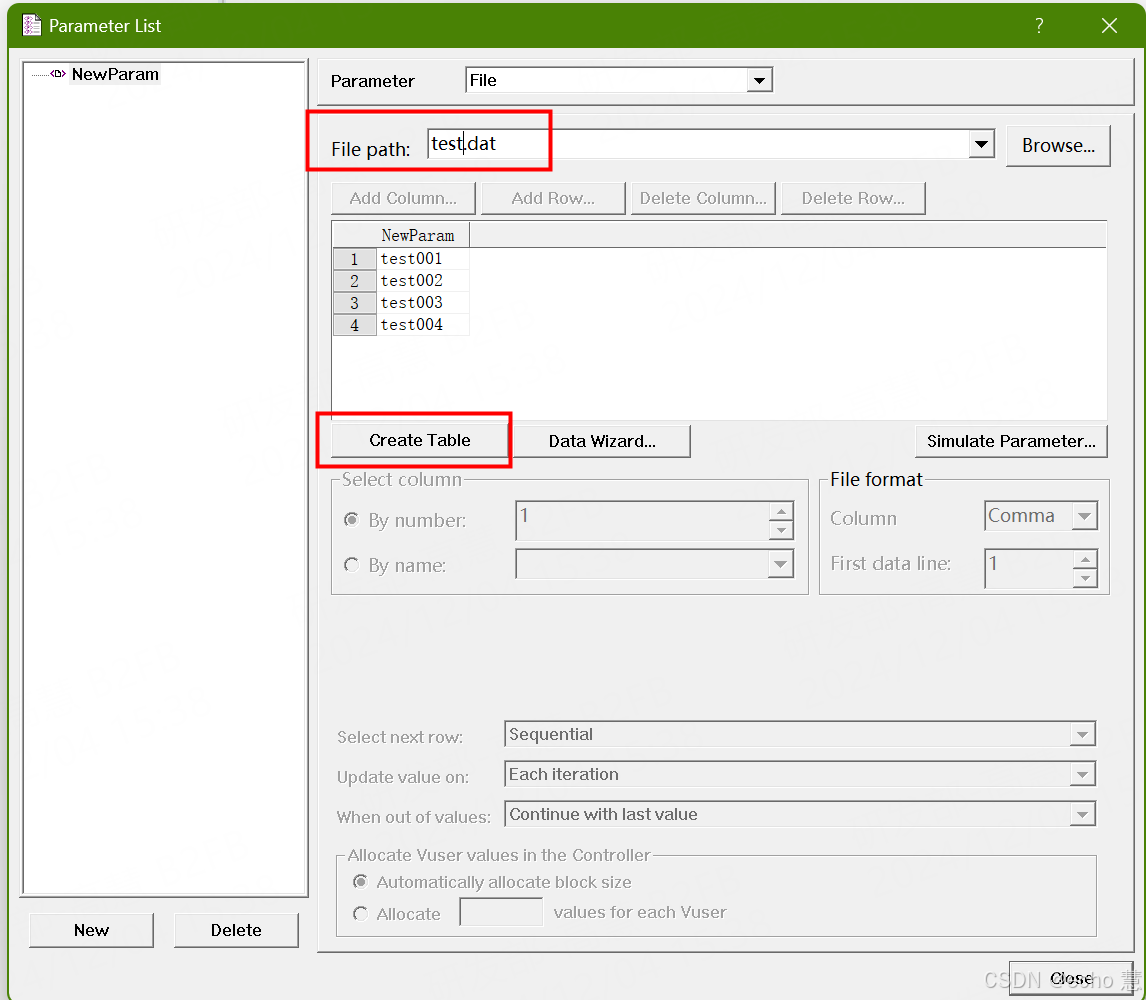Click the Browse... button
1146x1000 pixels.
coord(1058,145)
